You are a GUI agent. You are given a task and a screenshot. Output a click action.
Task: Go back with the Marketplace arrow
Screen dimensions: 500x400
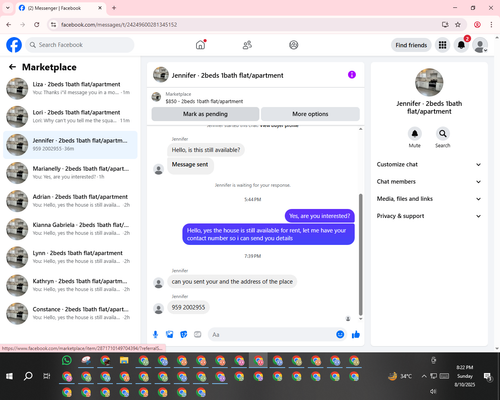click(x=13, y=67)
